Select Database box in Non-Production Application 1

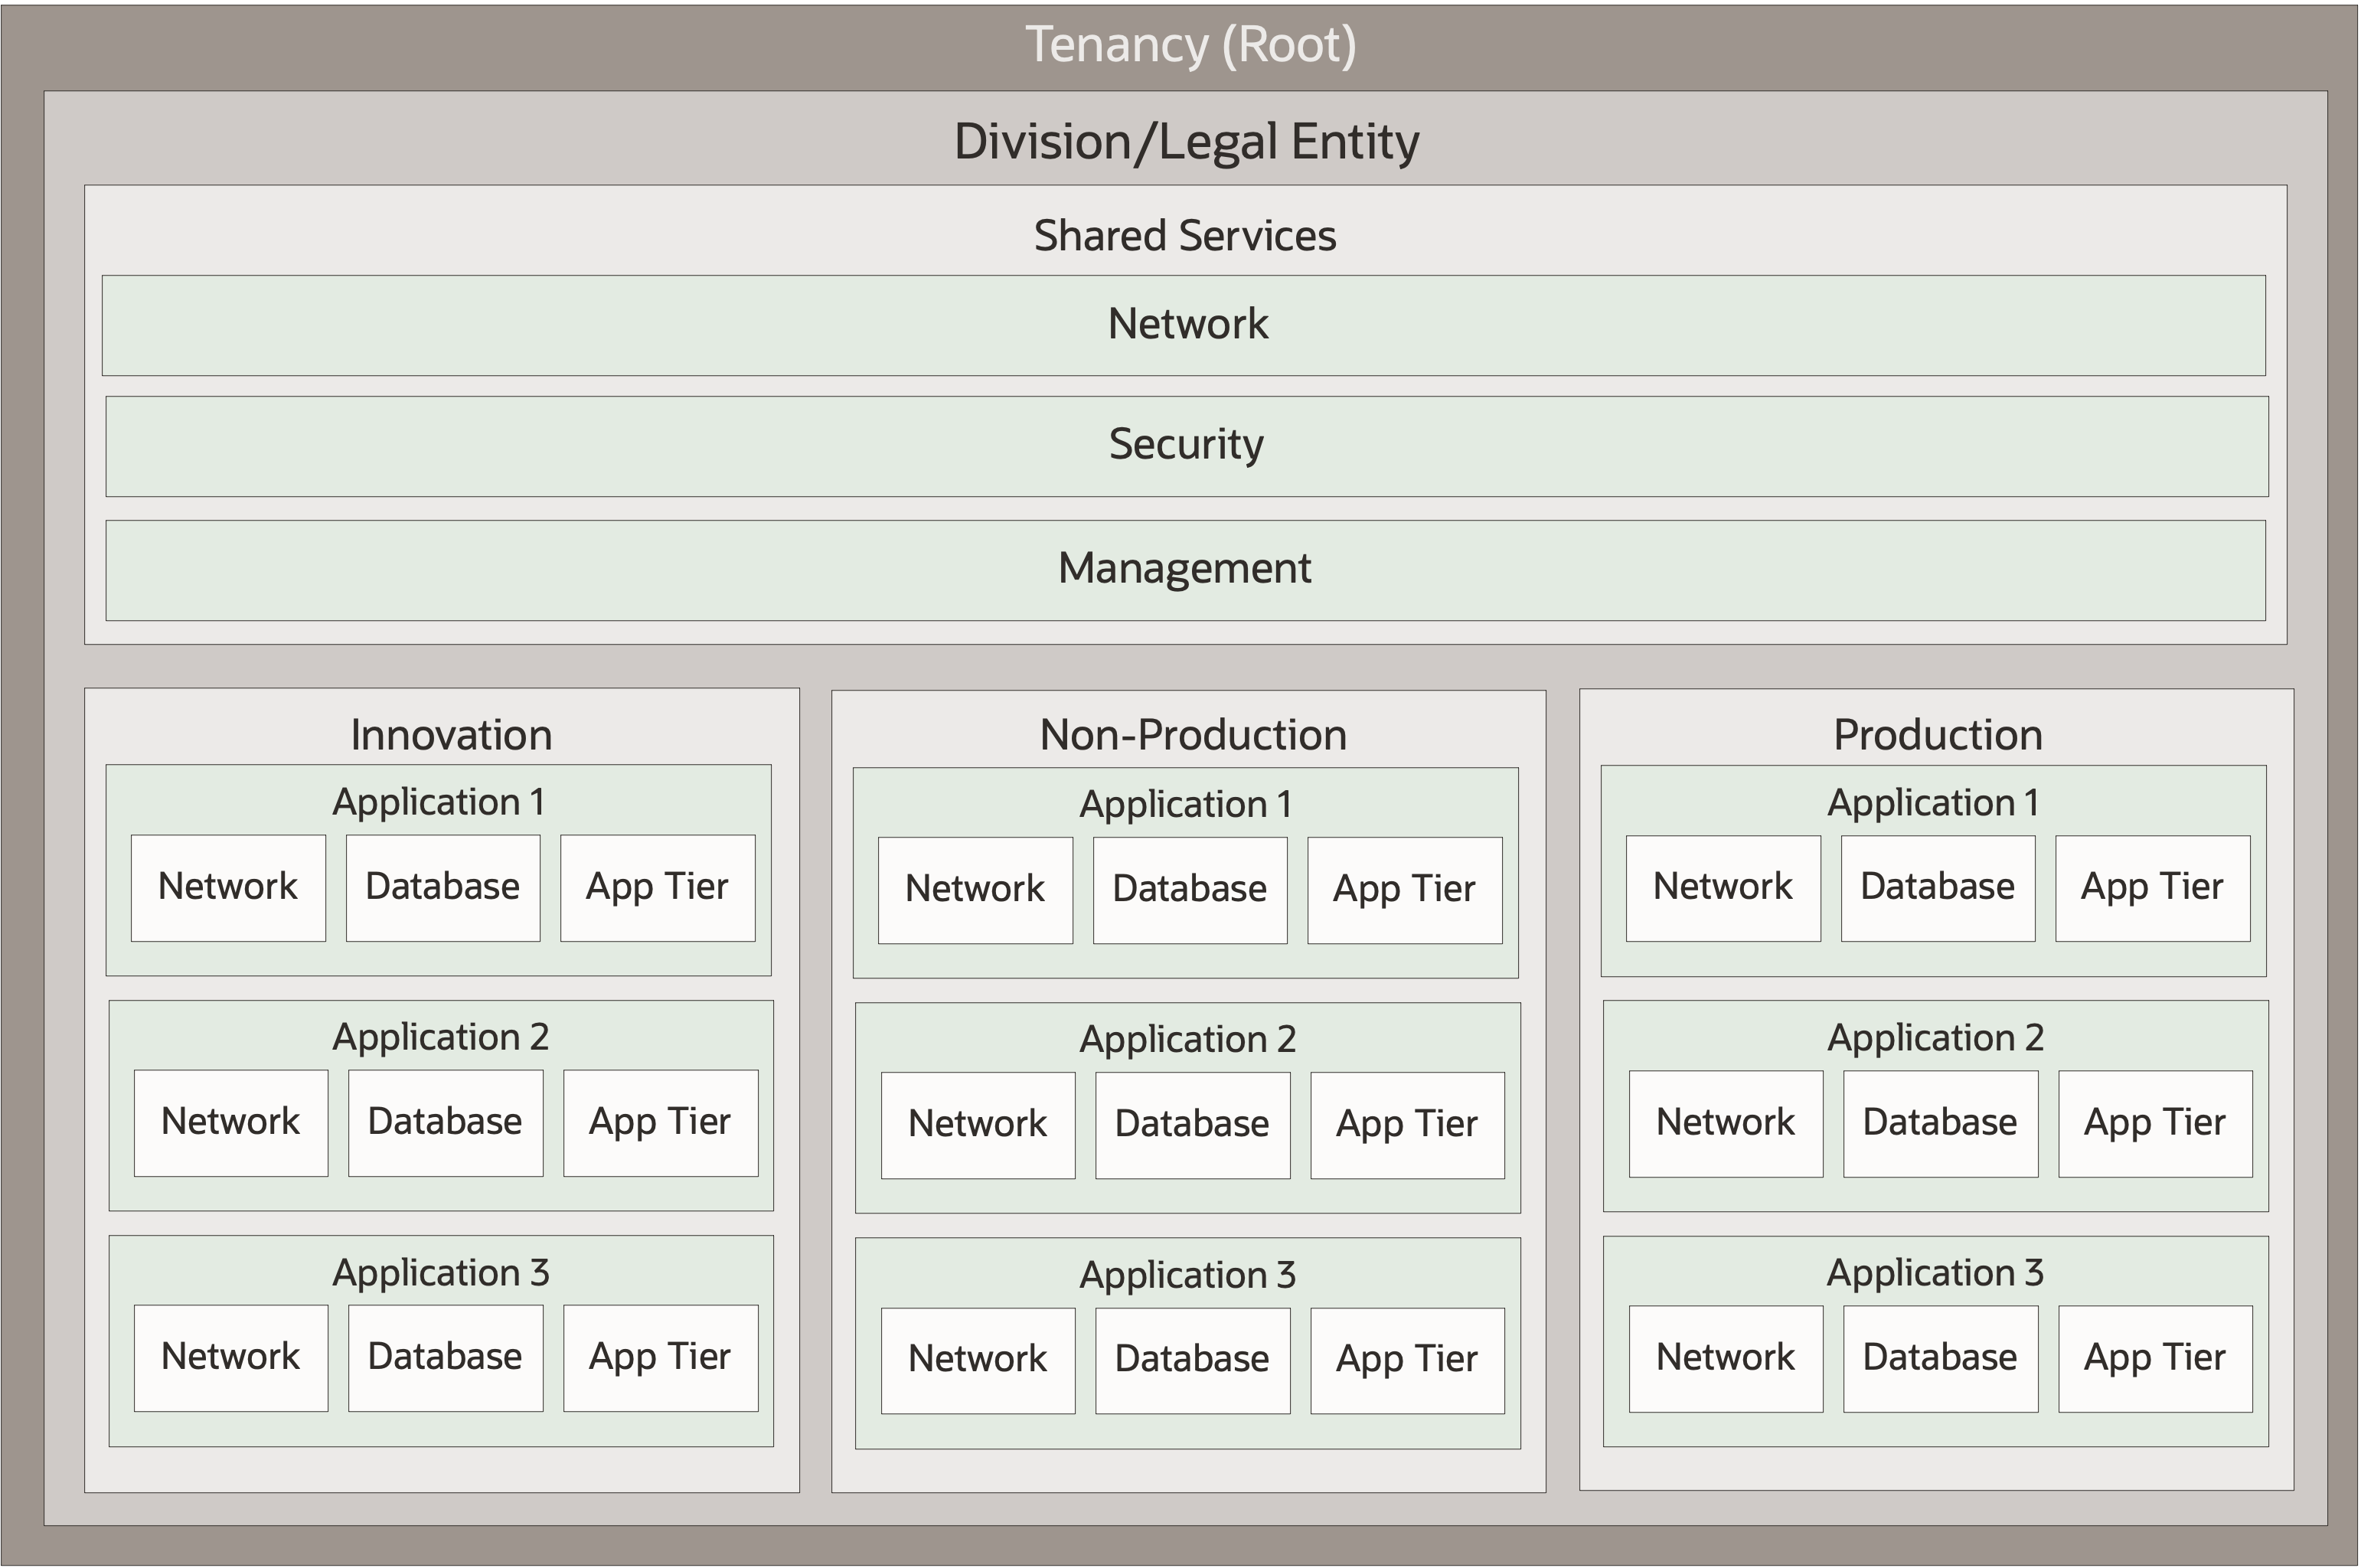click(1190, 890)
